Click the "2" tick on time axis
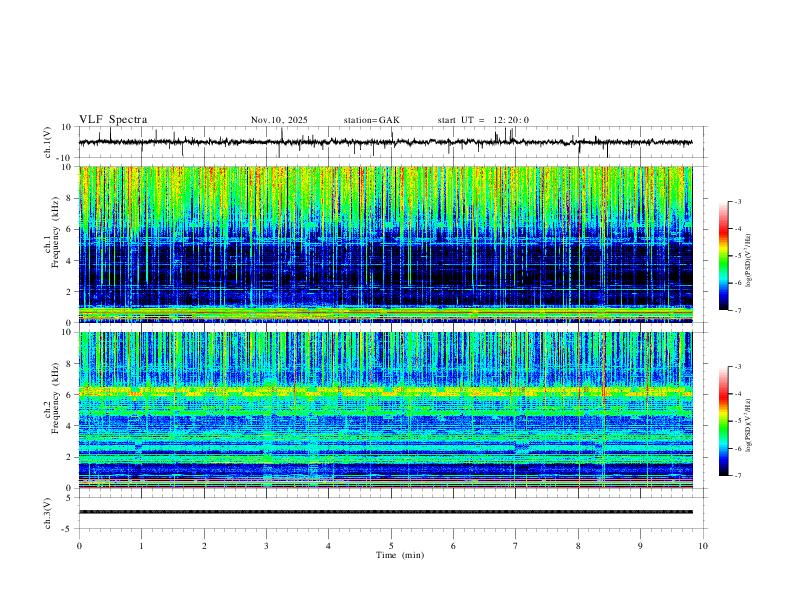This screenshot has height=612, width=792. [x=204, y=546]
